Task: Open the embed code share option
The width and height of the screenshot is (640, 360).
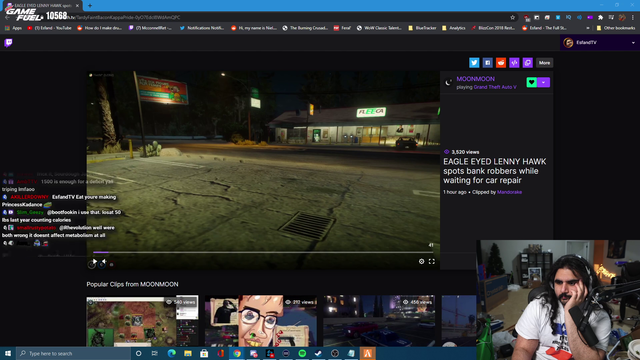Action: point(514,63)
